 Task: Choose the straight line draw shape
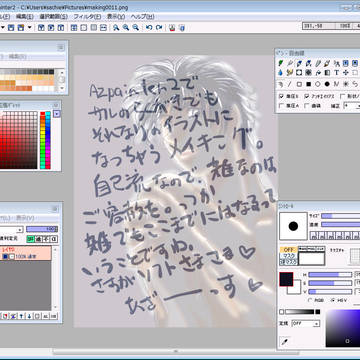pos(290,84)
